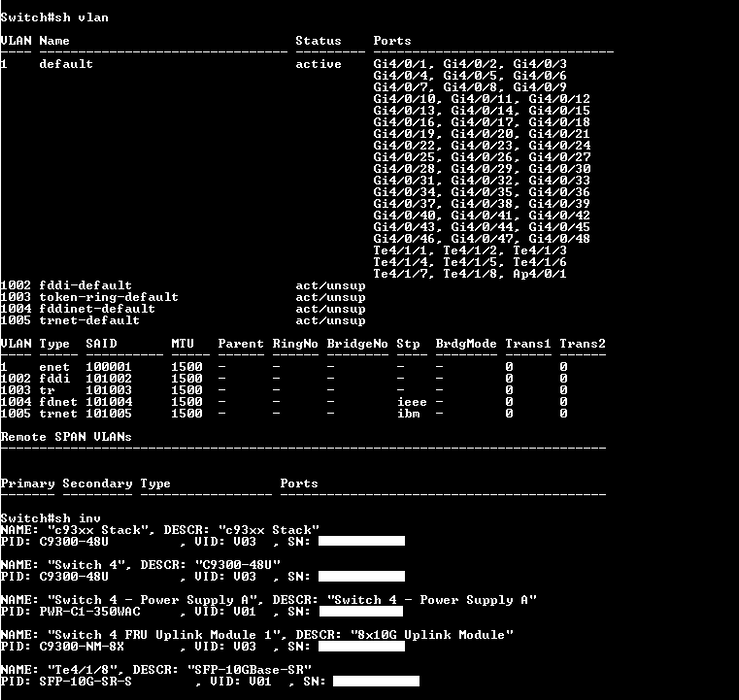Click the "active" status of VLAN 1

point(318,64)
